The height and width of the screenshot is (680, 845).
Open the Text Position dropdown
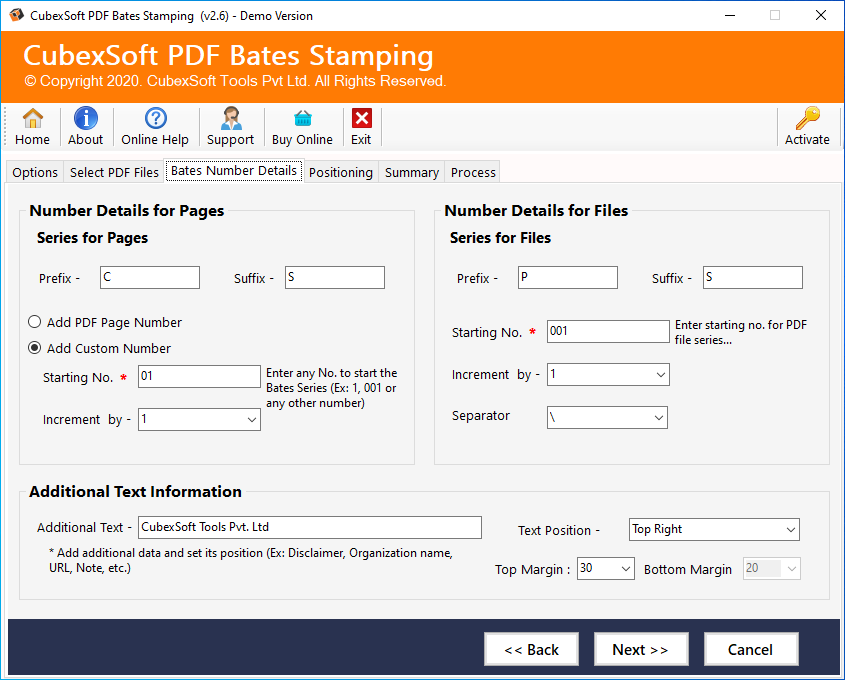(x=790, y=530)
